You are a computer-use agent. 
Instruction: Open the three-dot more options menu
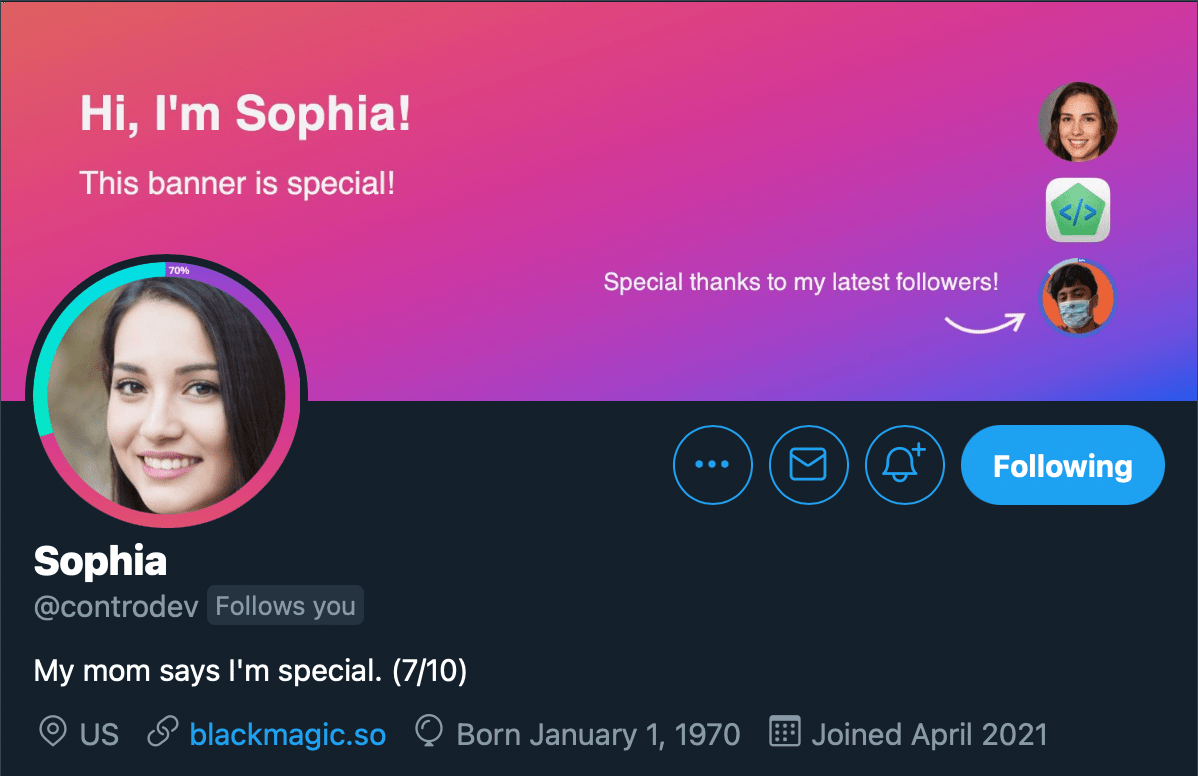point(712,465)
